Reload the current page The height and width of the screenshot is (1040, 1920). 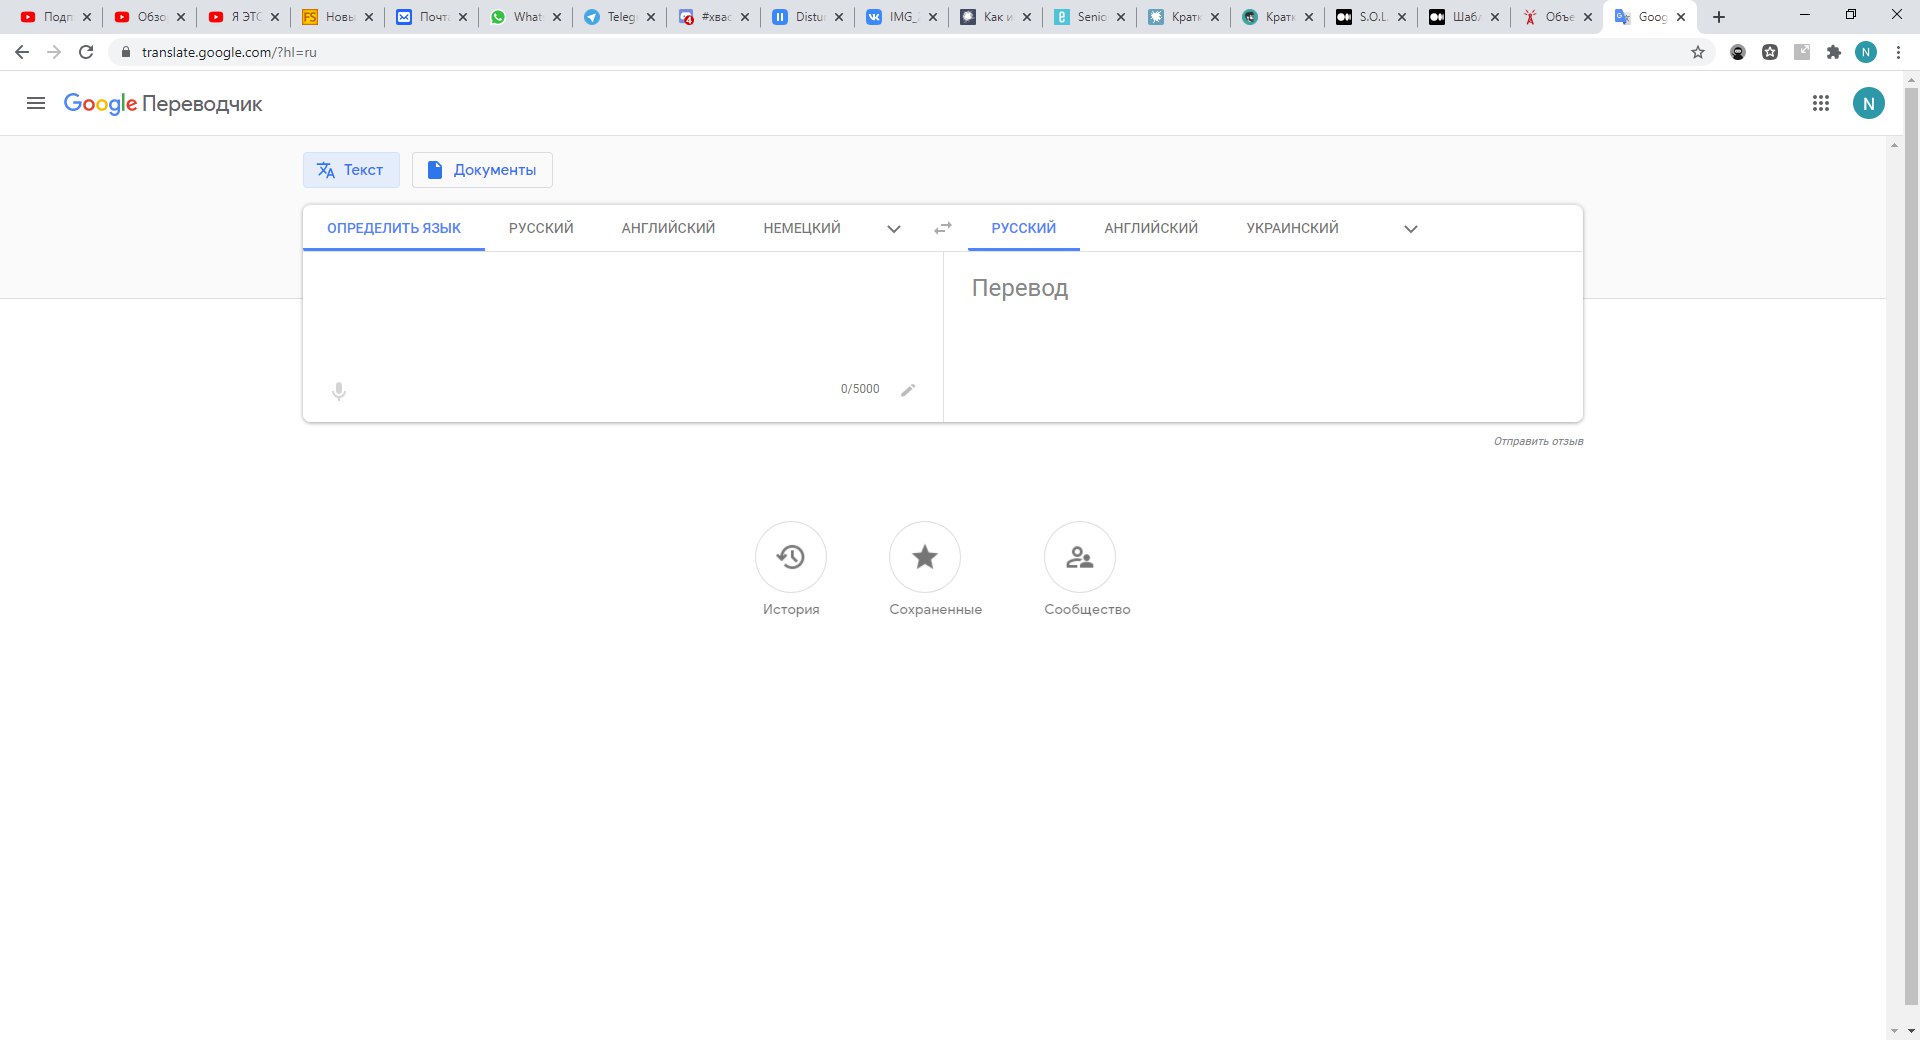pyautogui.click(x=86, y=52)
